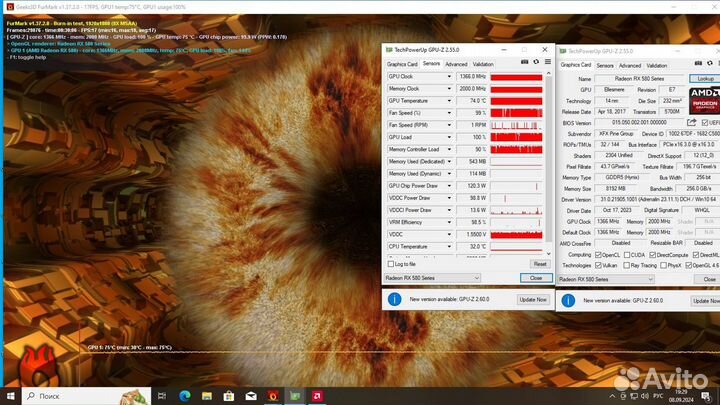Open the Windows Start menu

point(11,396)
